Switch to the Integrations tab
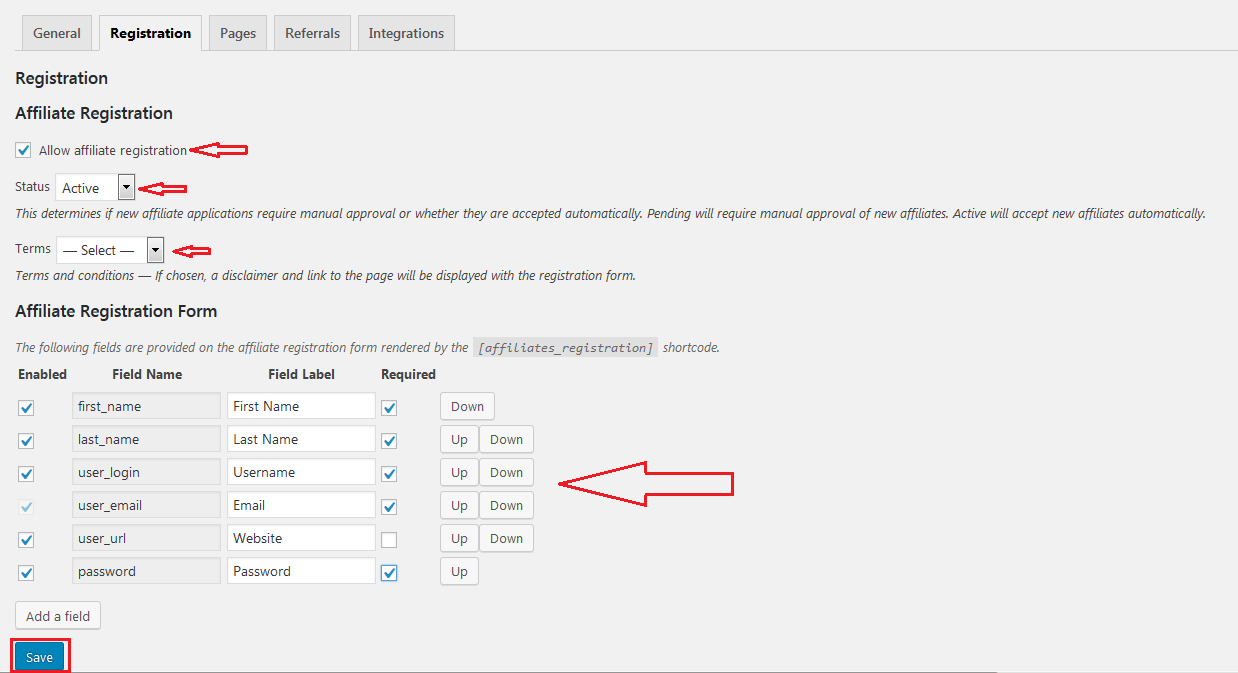The image size is (1238, 673). [406, 33]
